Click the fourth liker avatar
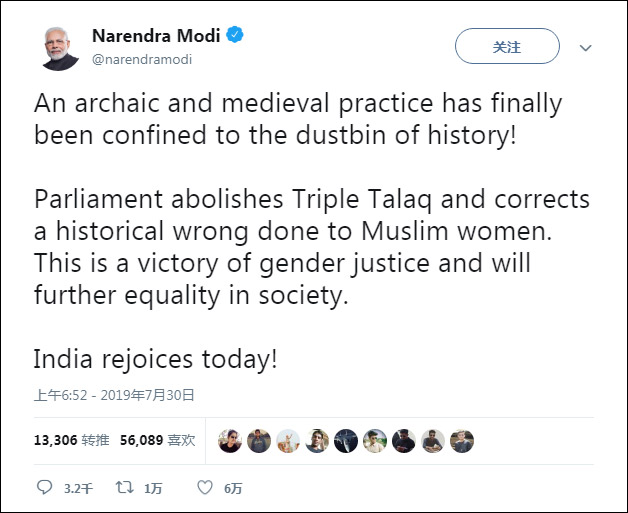The height and width of the screenshot is (513, 628). coord(317,440)
